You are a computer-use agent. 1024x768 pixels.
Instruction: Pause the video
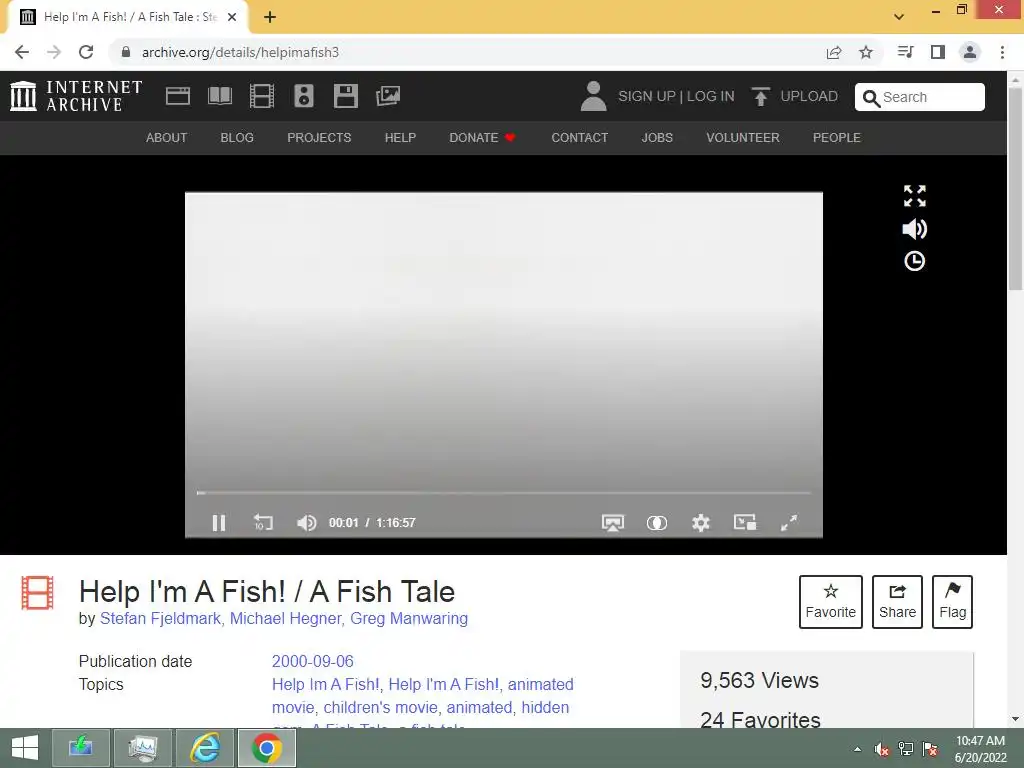[x=219, y=523]
